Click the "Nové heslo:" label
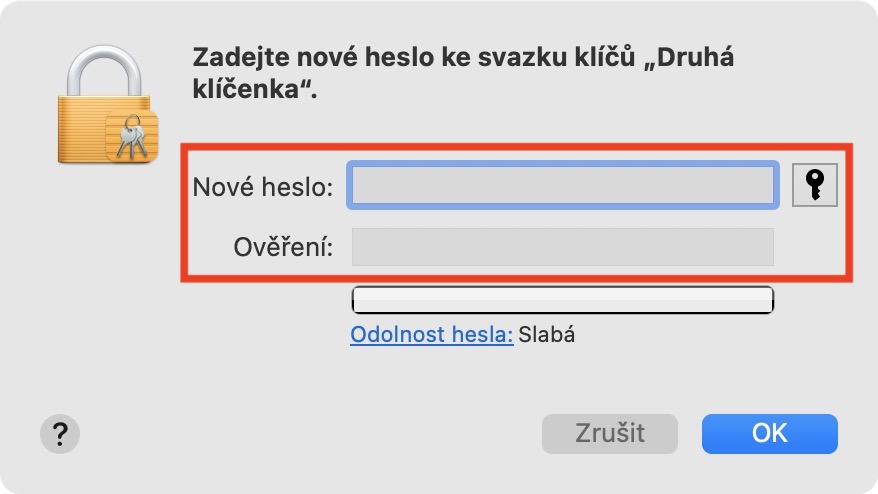This screenshot has width=878, height=494. tap(262, 186)
